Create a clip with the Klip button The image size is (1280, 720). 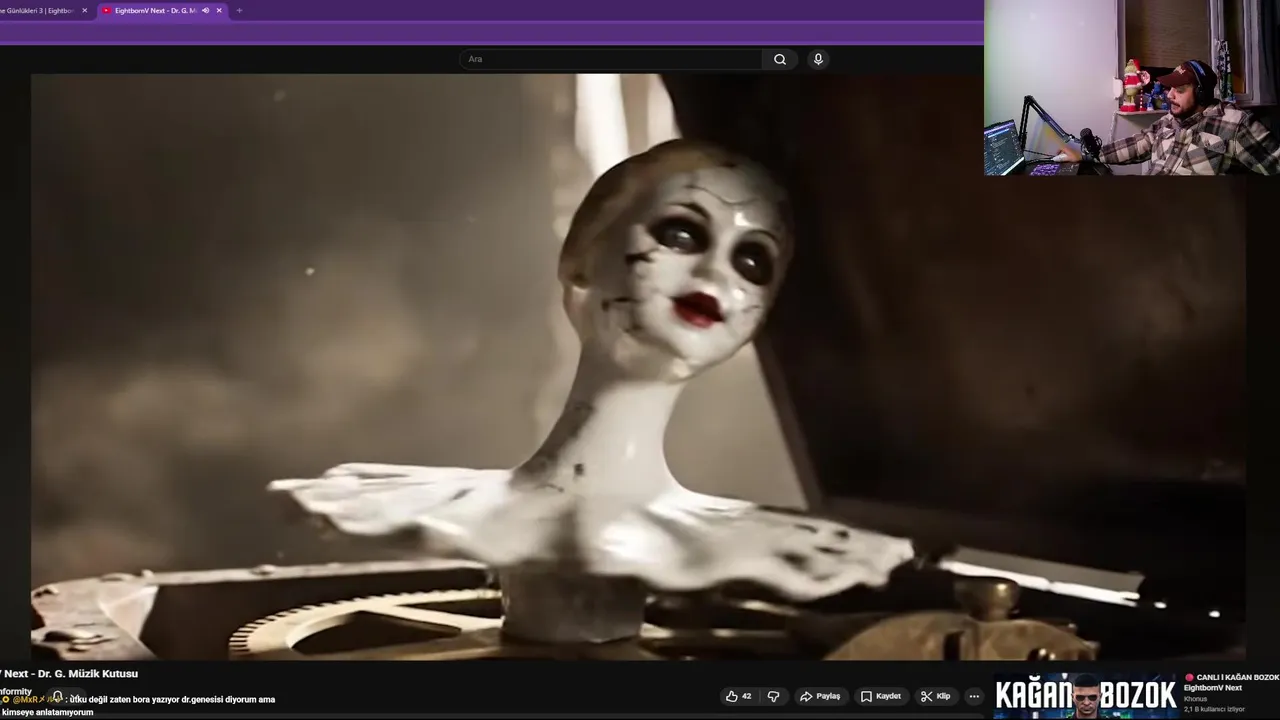click(936, 696)
